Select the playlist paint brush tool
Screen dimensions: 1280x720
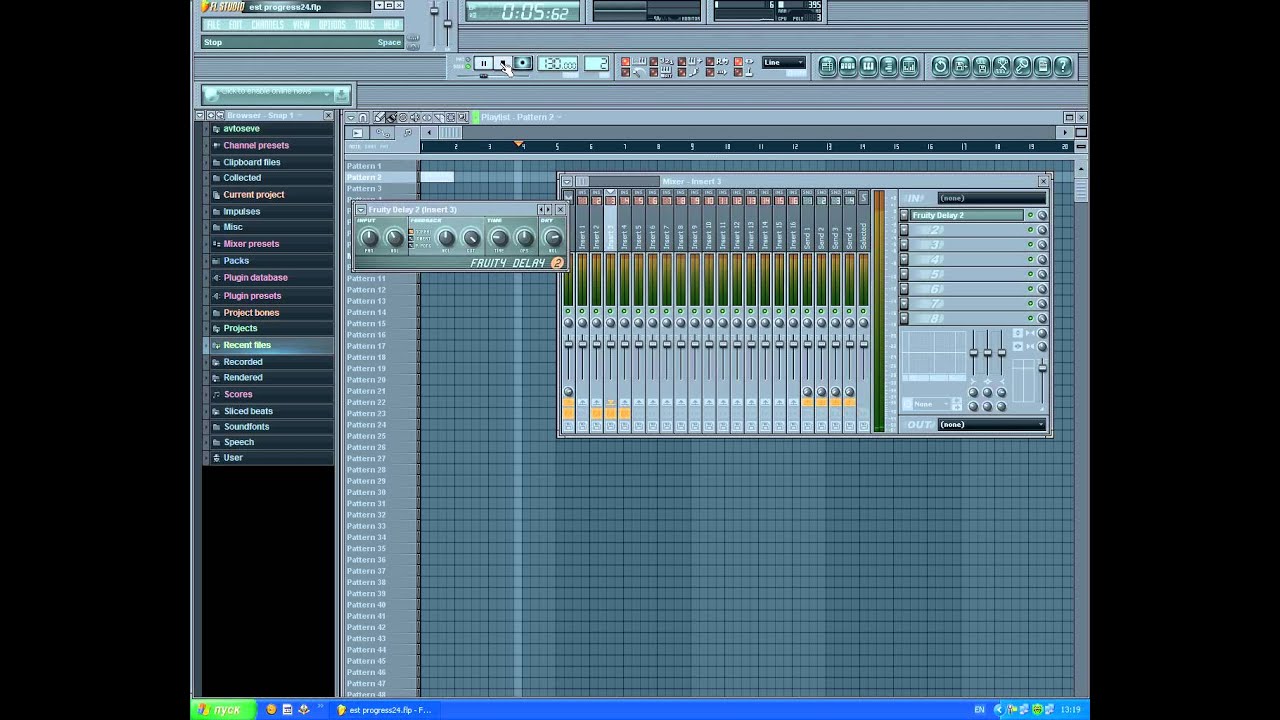(x=391, y=118)
